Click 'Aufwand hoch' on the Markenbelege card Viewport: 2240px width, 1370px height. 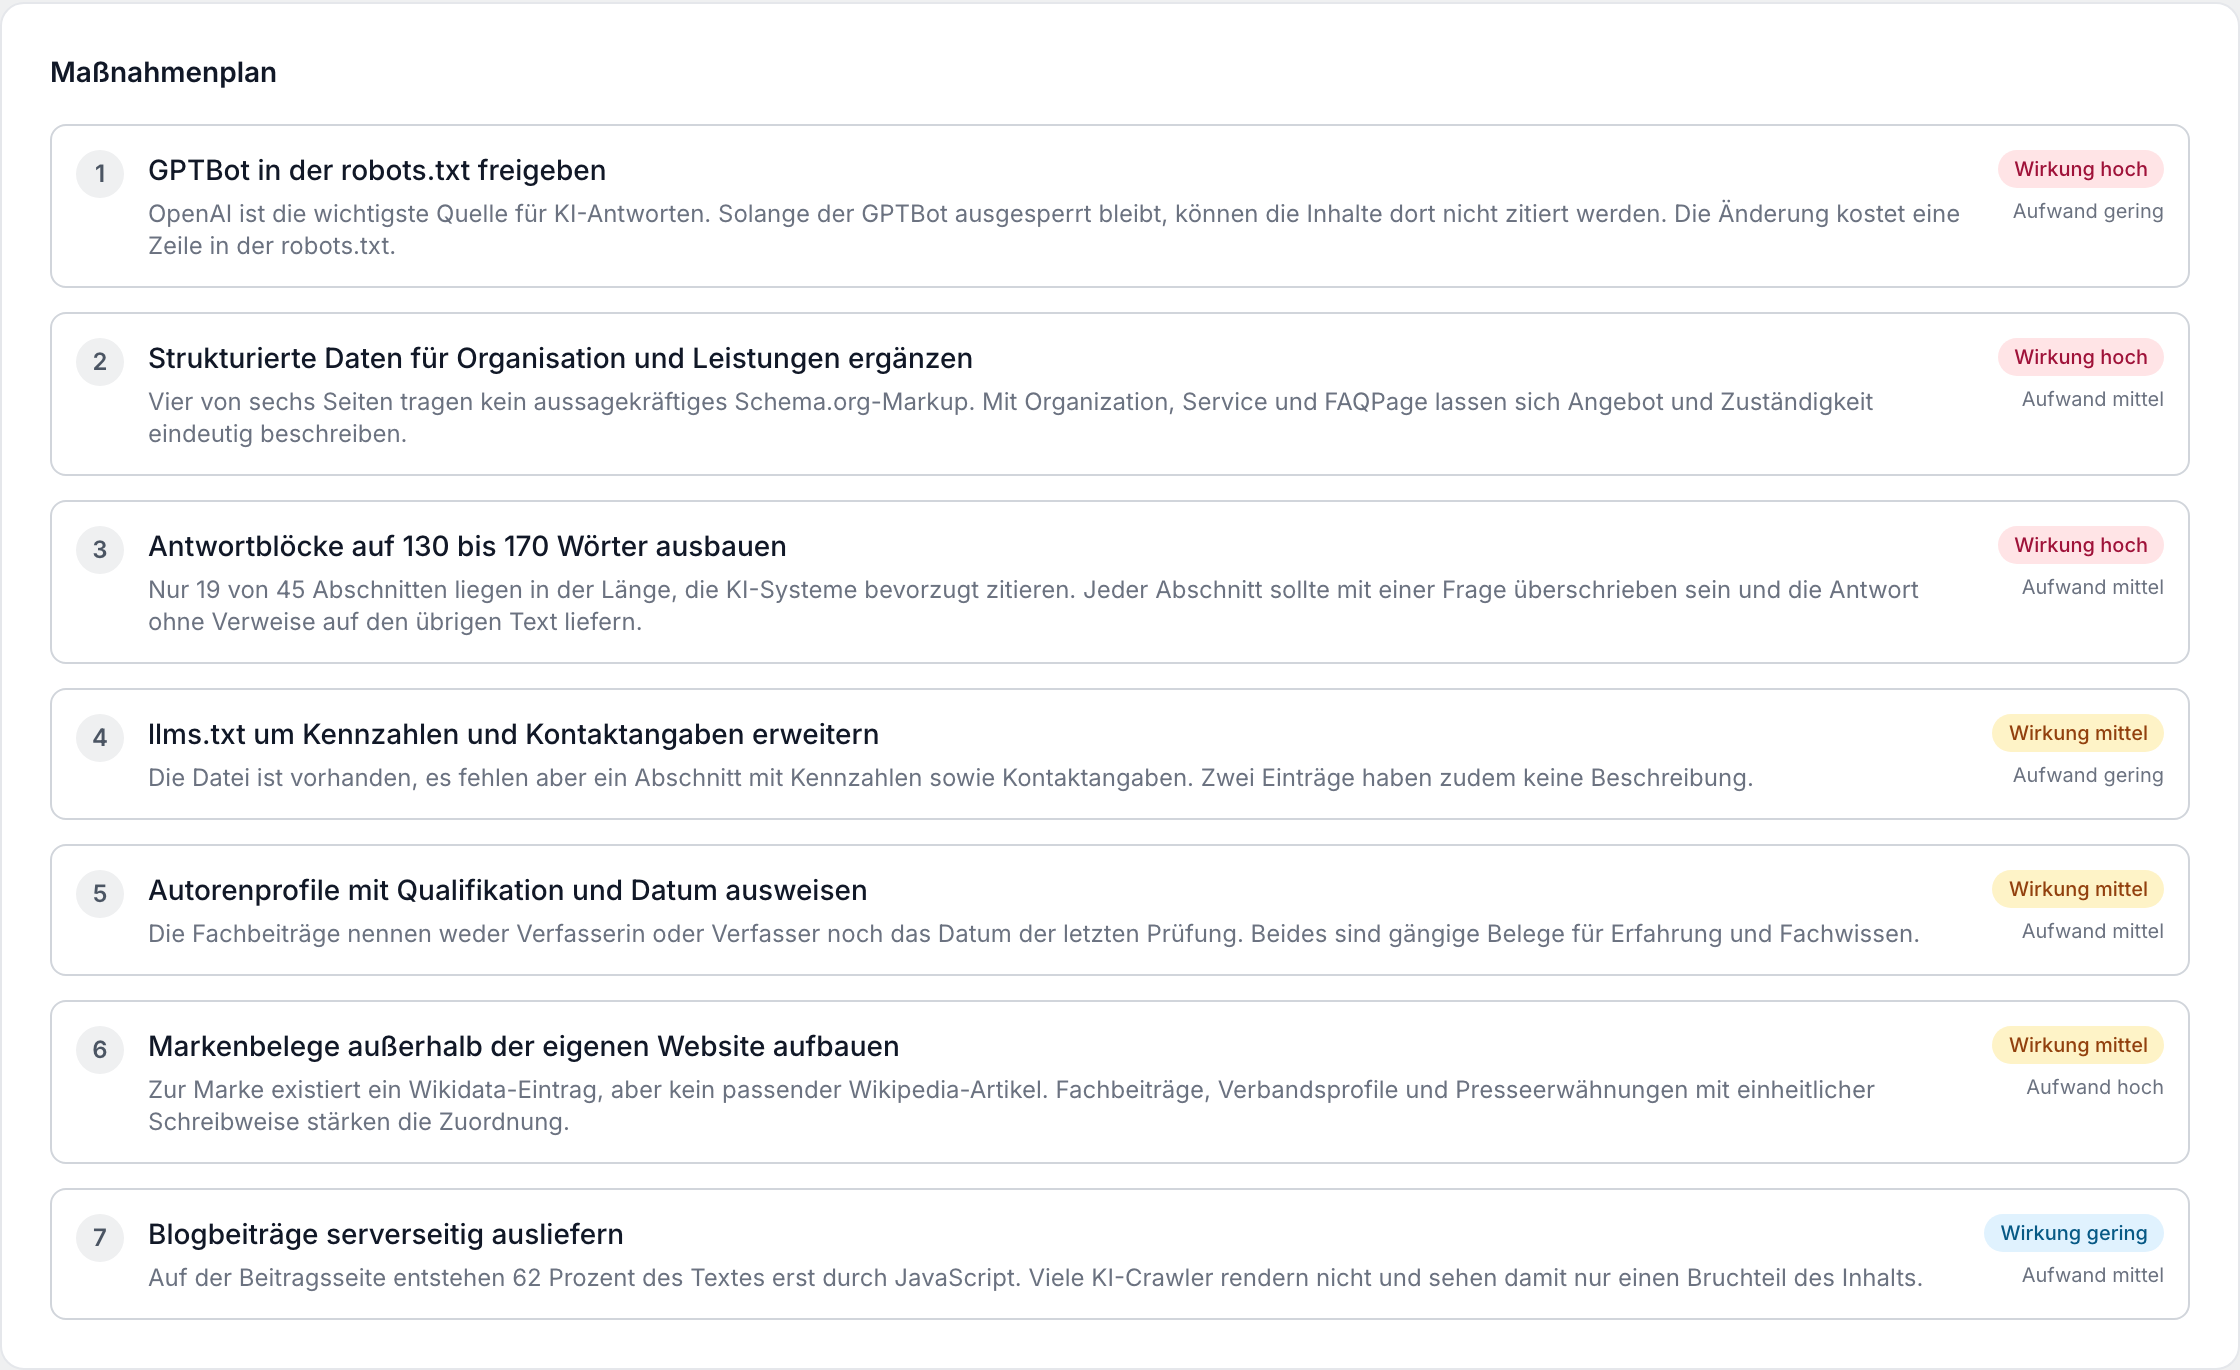(2095, 1087)
